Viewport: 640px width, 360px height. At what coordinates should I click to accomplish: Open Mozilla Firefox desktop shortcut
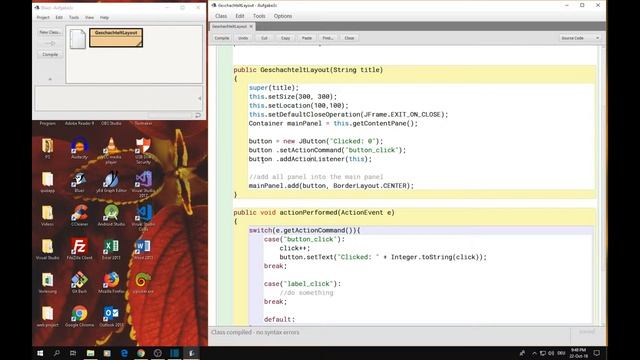[111, 283]
